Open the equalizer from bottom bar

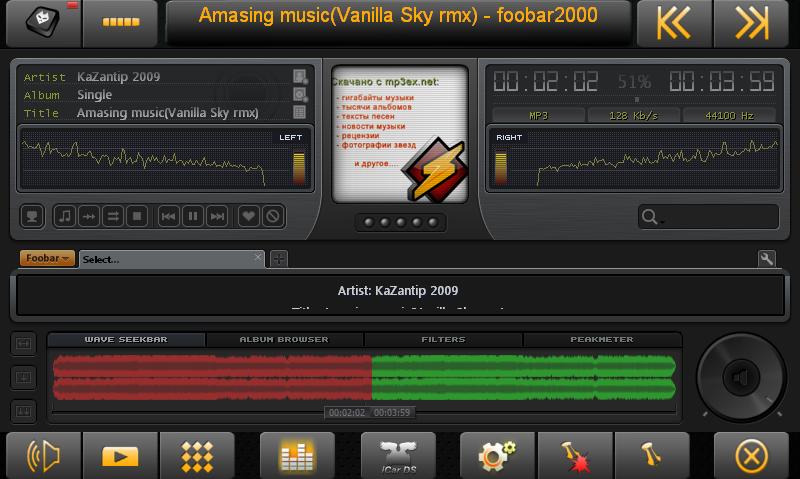(297, 455)
